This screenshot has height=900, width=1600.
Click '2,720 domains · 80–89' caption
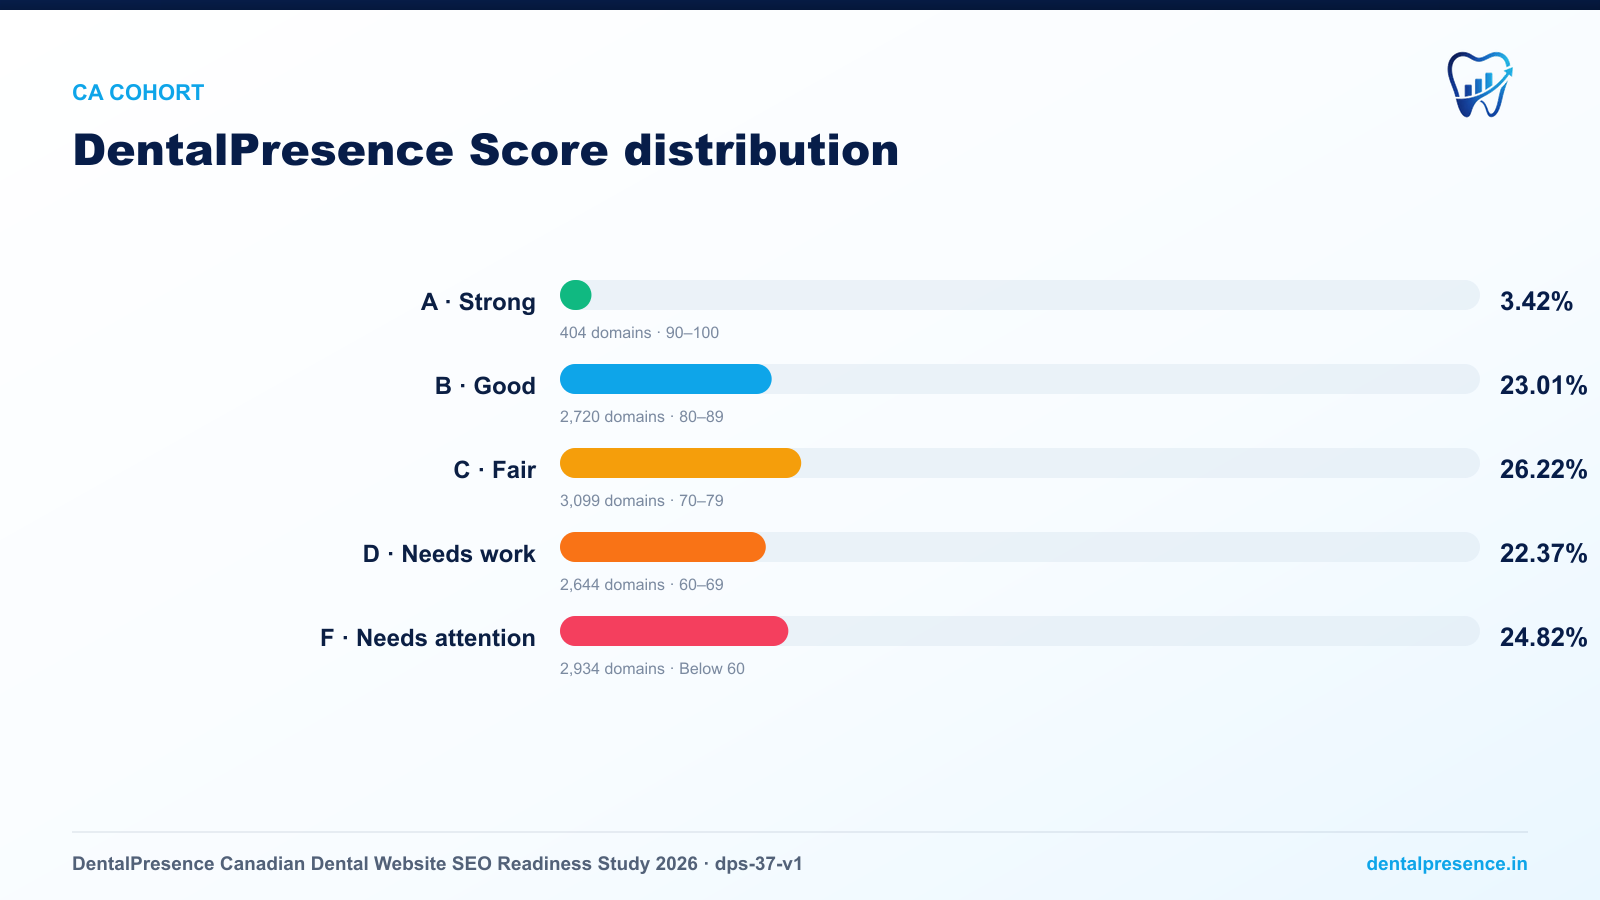[641, 417]
